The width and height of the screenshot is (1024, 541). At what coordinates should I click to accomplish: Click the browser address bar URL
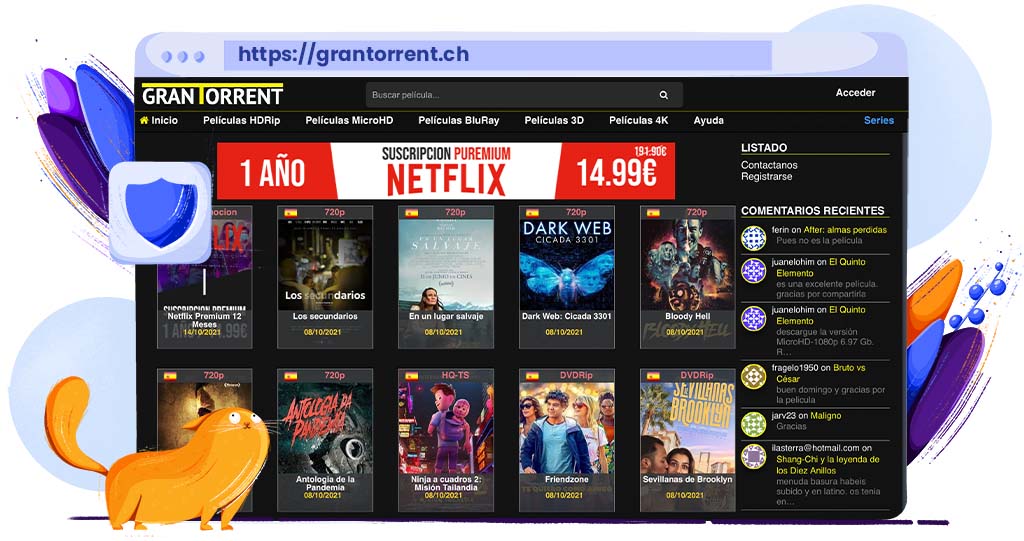pos(353,54)
